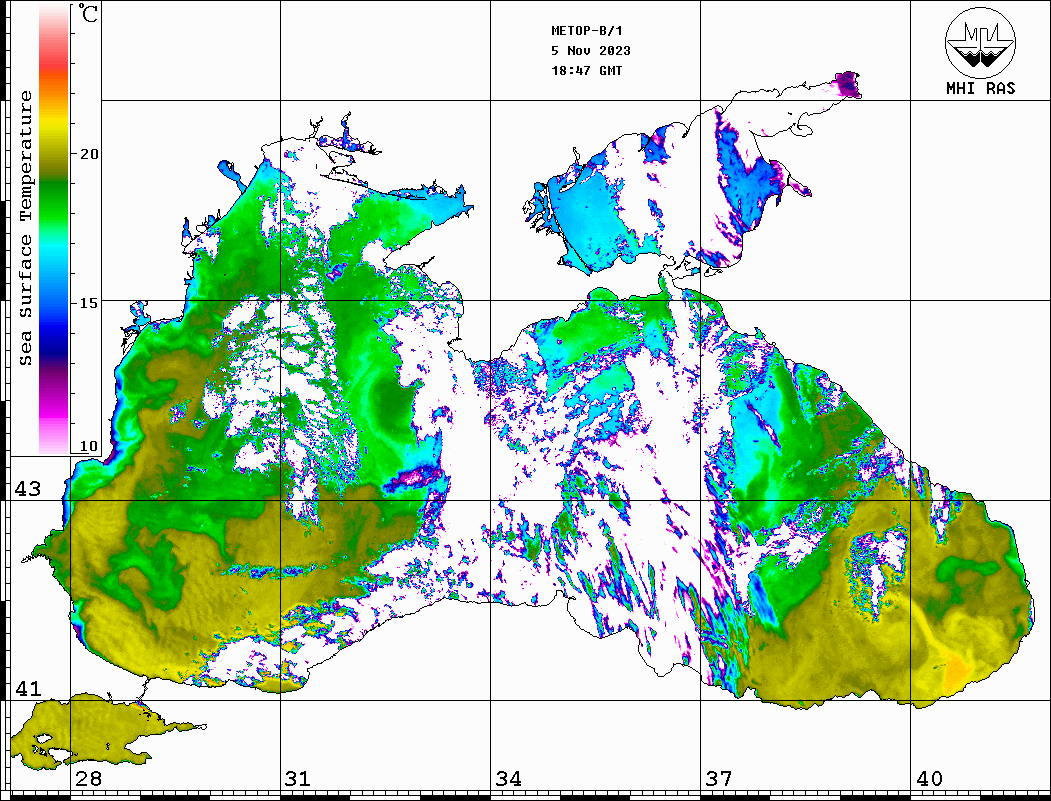Viewport: 1051px width, 801px height.
Task: Click the '15' scale value label
Action: (88, 302)
